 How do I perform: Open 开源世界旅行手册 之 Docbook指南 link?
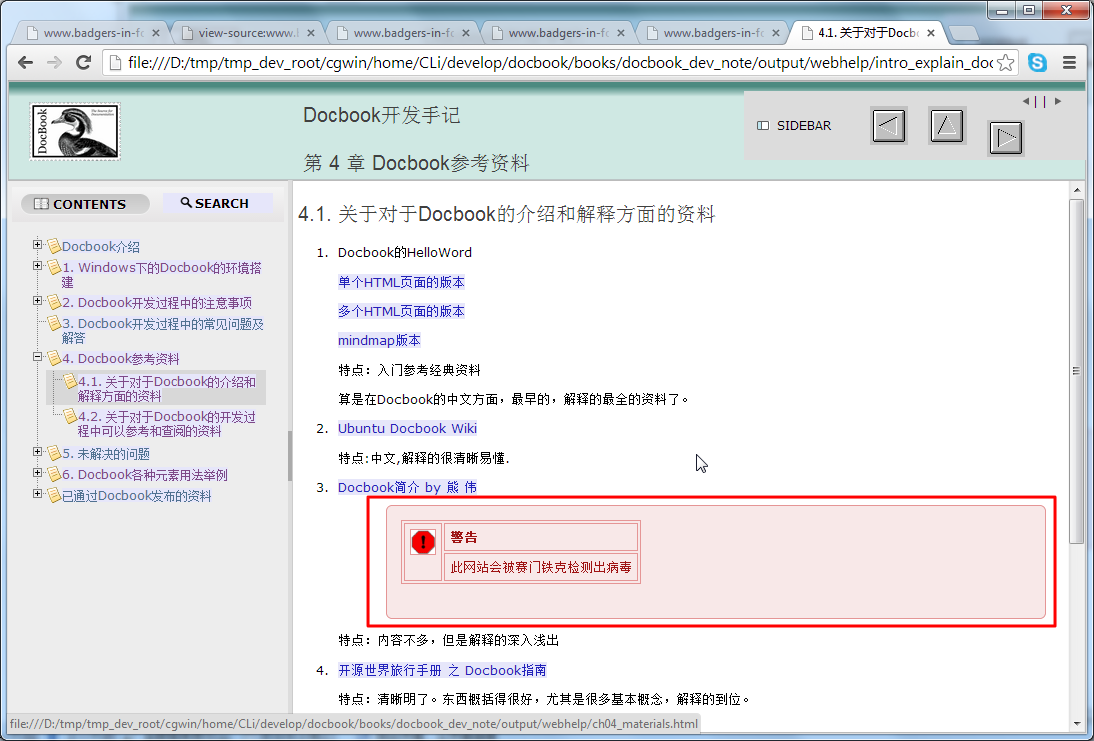[x=442, y=670]
